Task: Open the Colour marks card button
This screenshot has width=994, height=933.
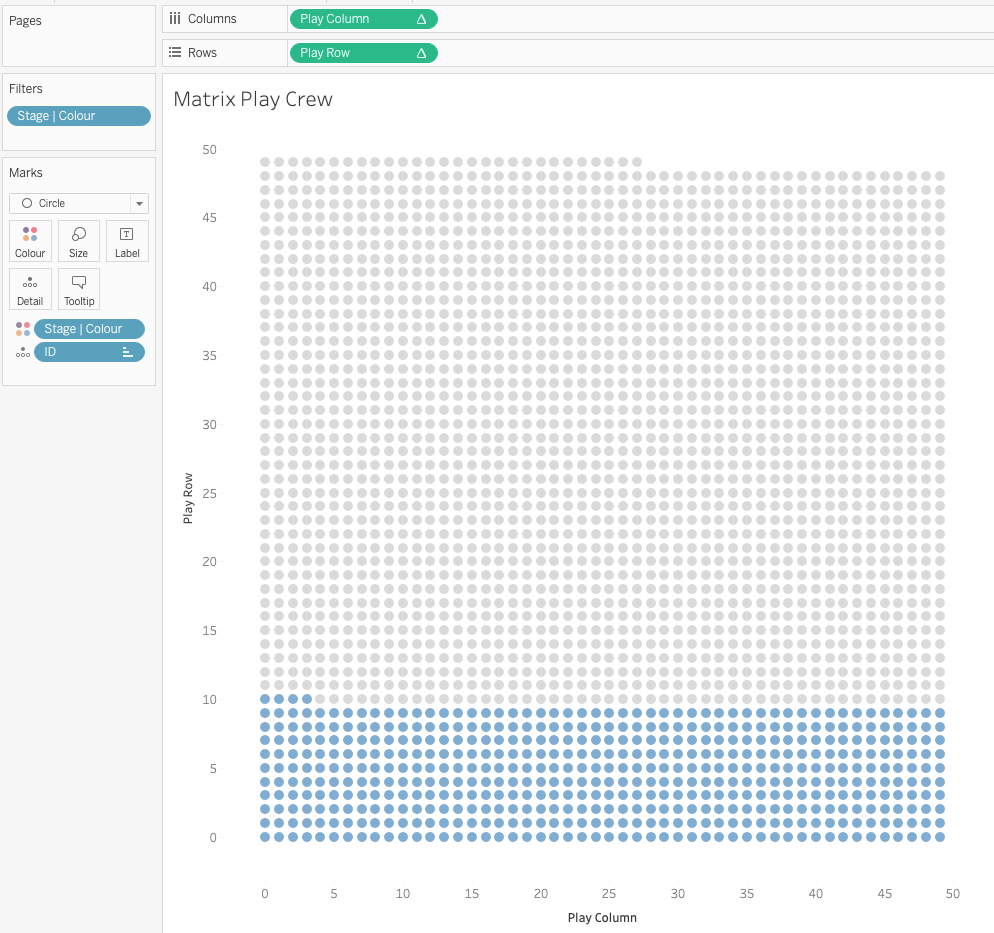Action: coord(30,241)
